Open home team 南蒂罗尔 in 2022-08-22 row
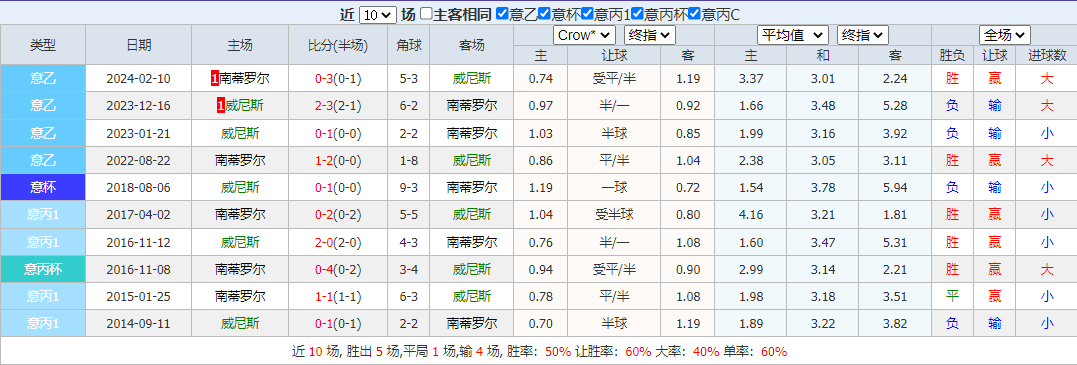This screenshot has height=365, width=1077. coord(240,161)
